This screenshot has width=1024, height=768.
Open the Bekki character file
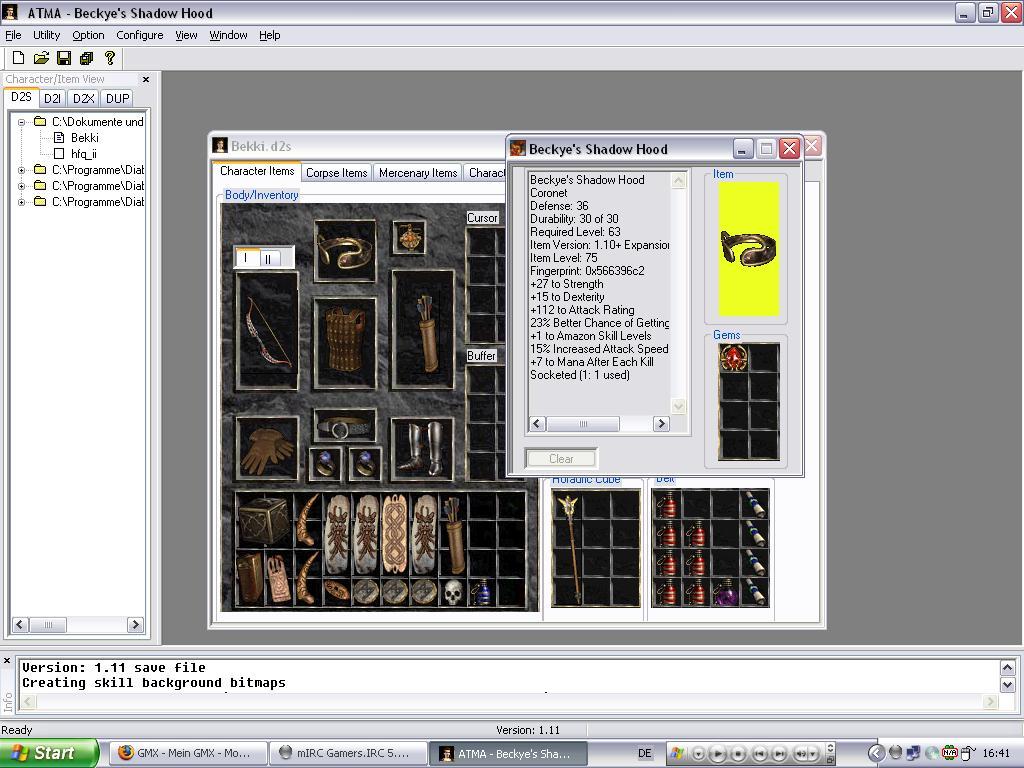tap(84, 138)
